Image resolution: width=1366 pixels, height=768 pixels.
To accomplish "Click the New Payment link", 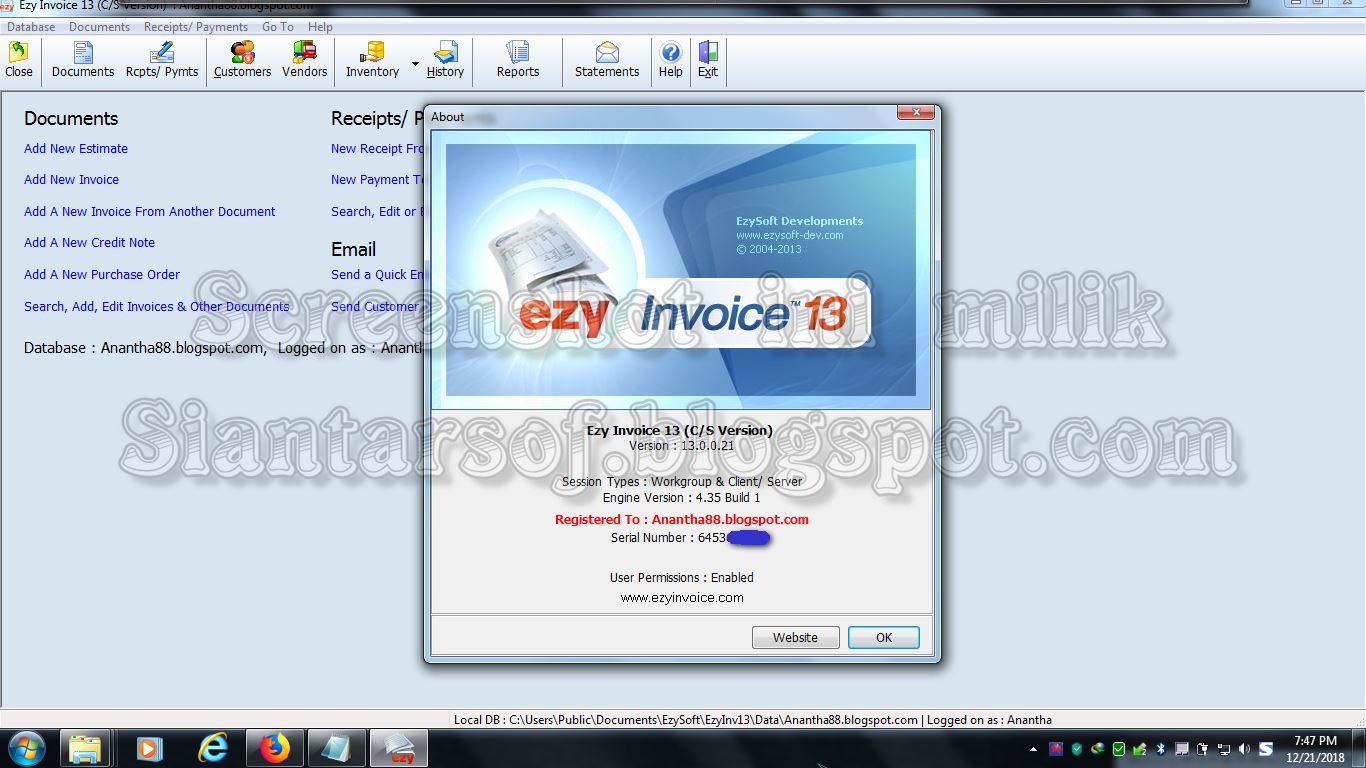I will tap(377, 180).
